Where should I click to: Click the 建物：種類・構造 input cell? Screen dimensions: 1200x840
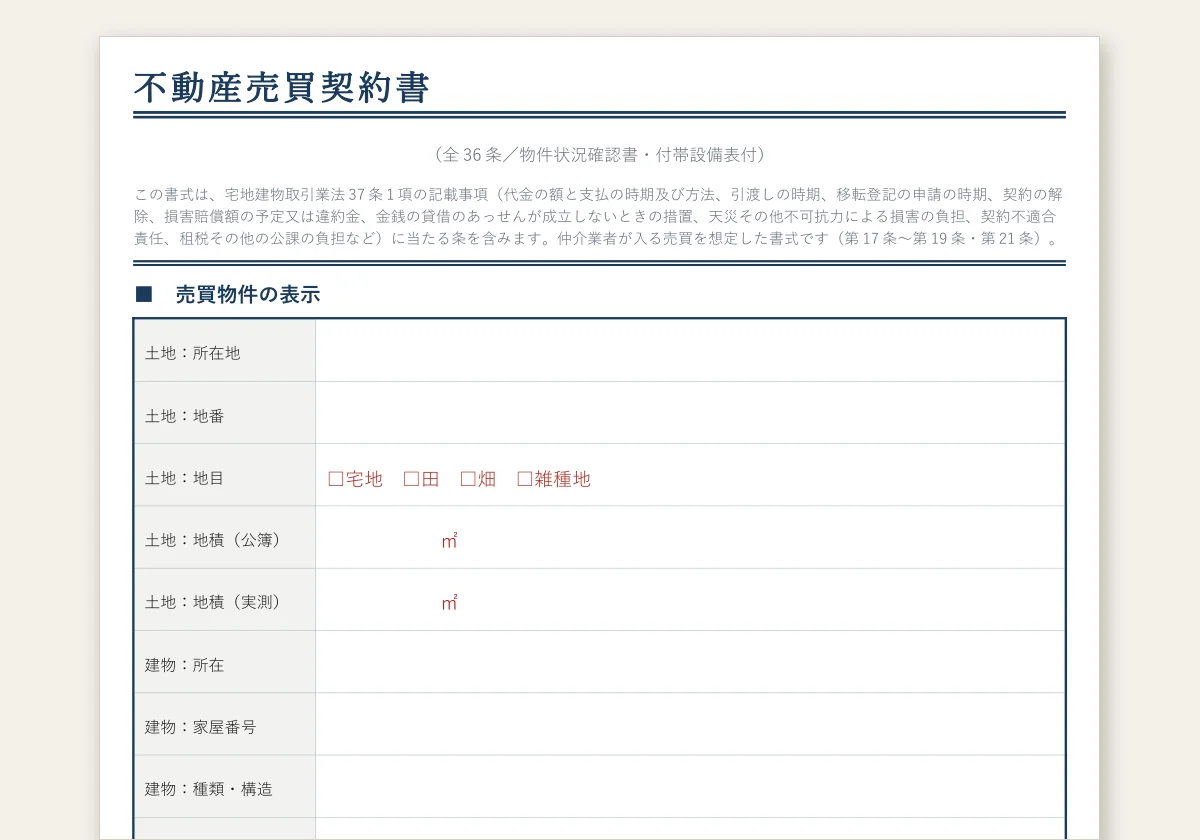690,786
